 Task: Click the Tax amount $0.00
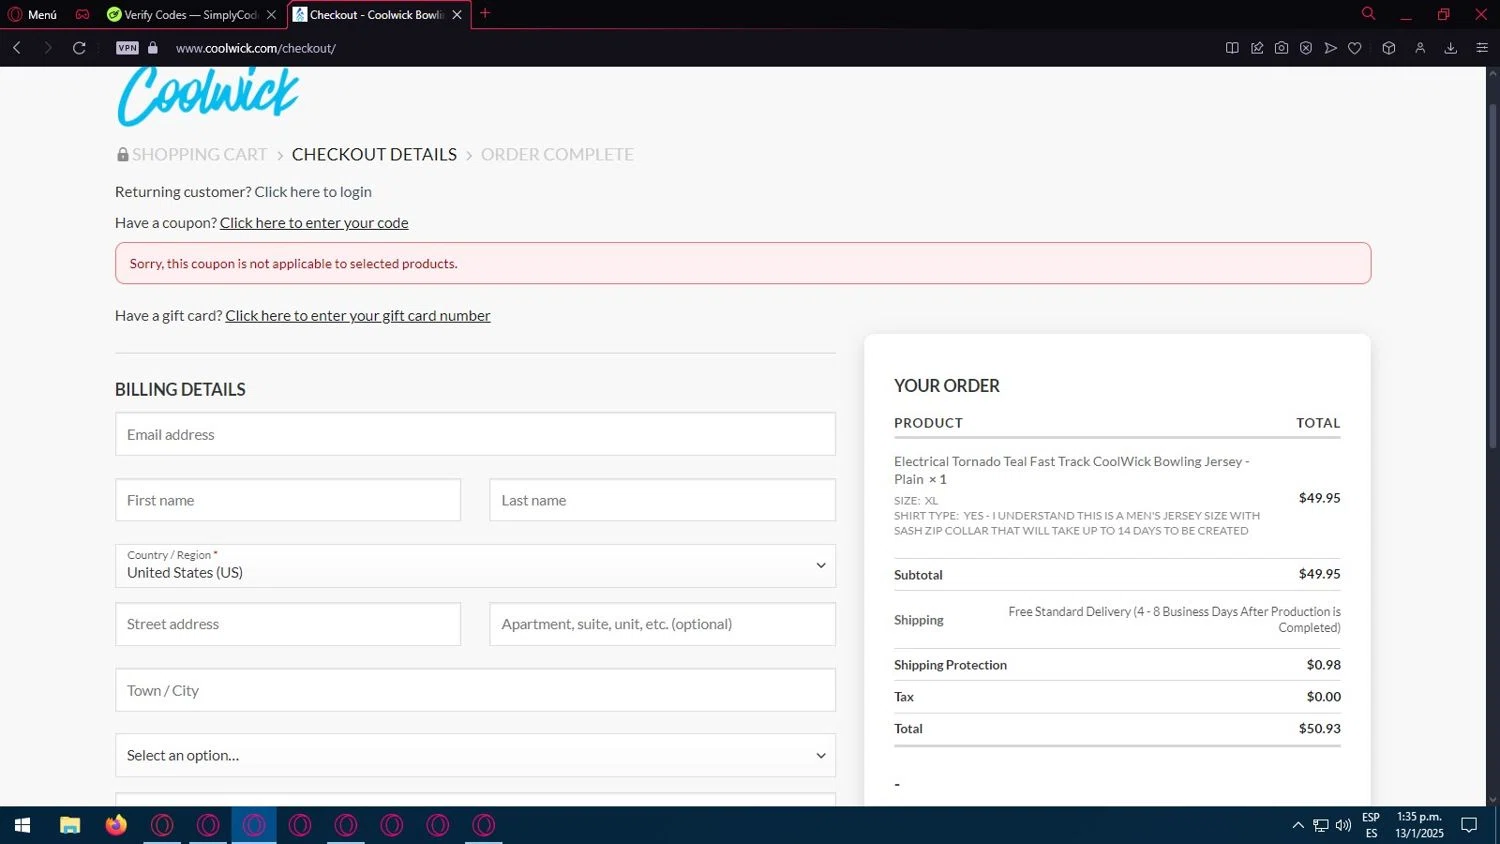pos(1323,697)
